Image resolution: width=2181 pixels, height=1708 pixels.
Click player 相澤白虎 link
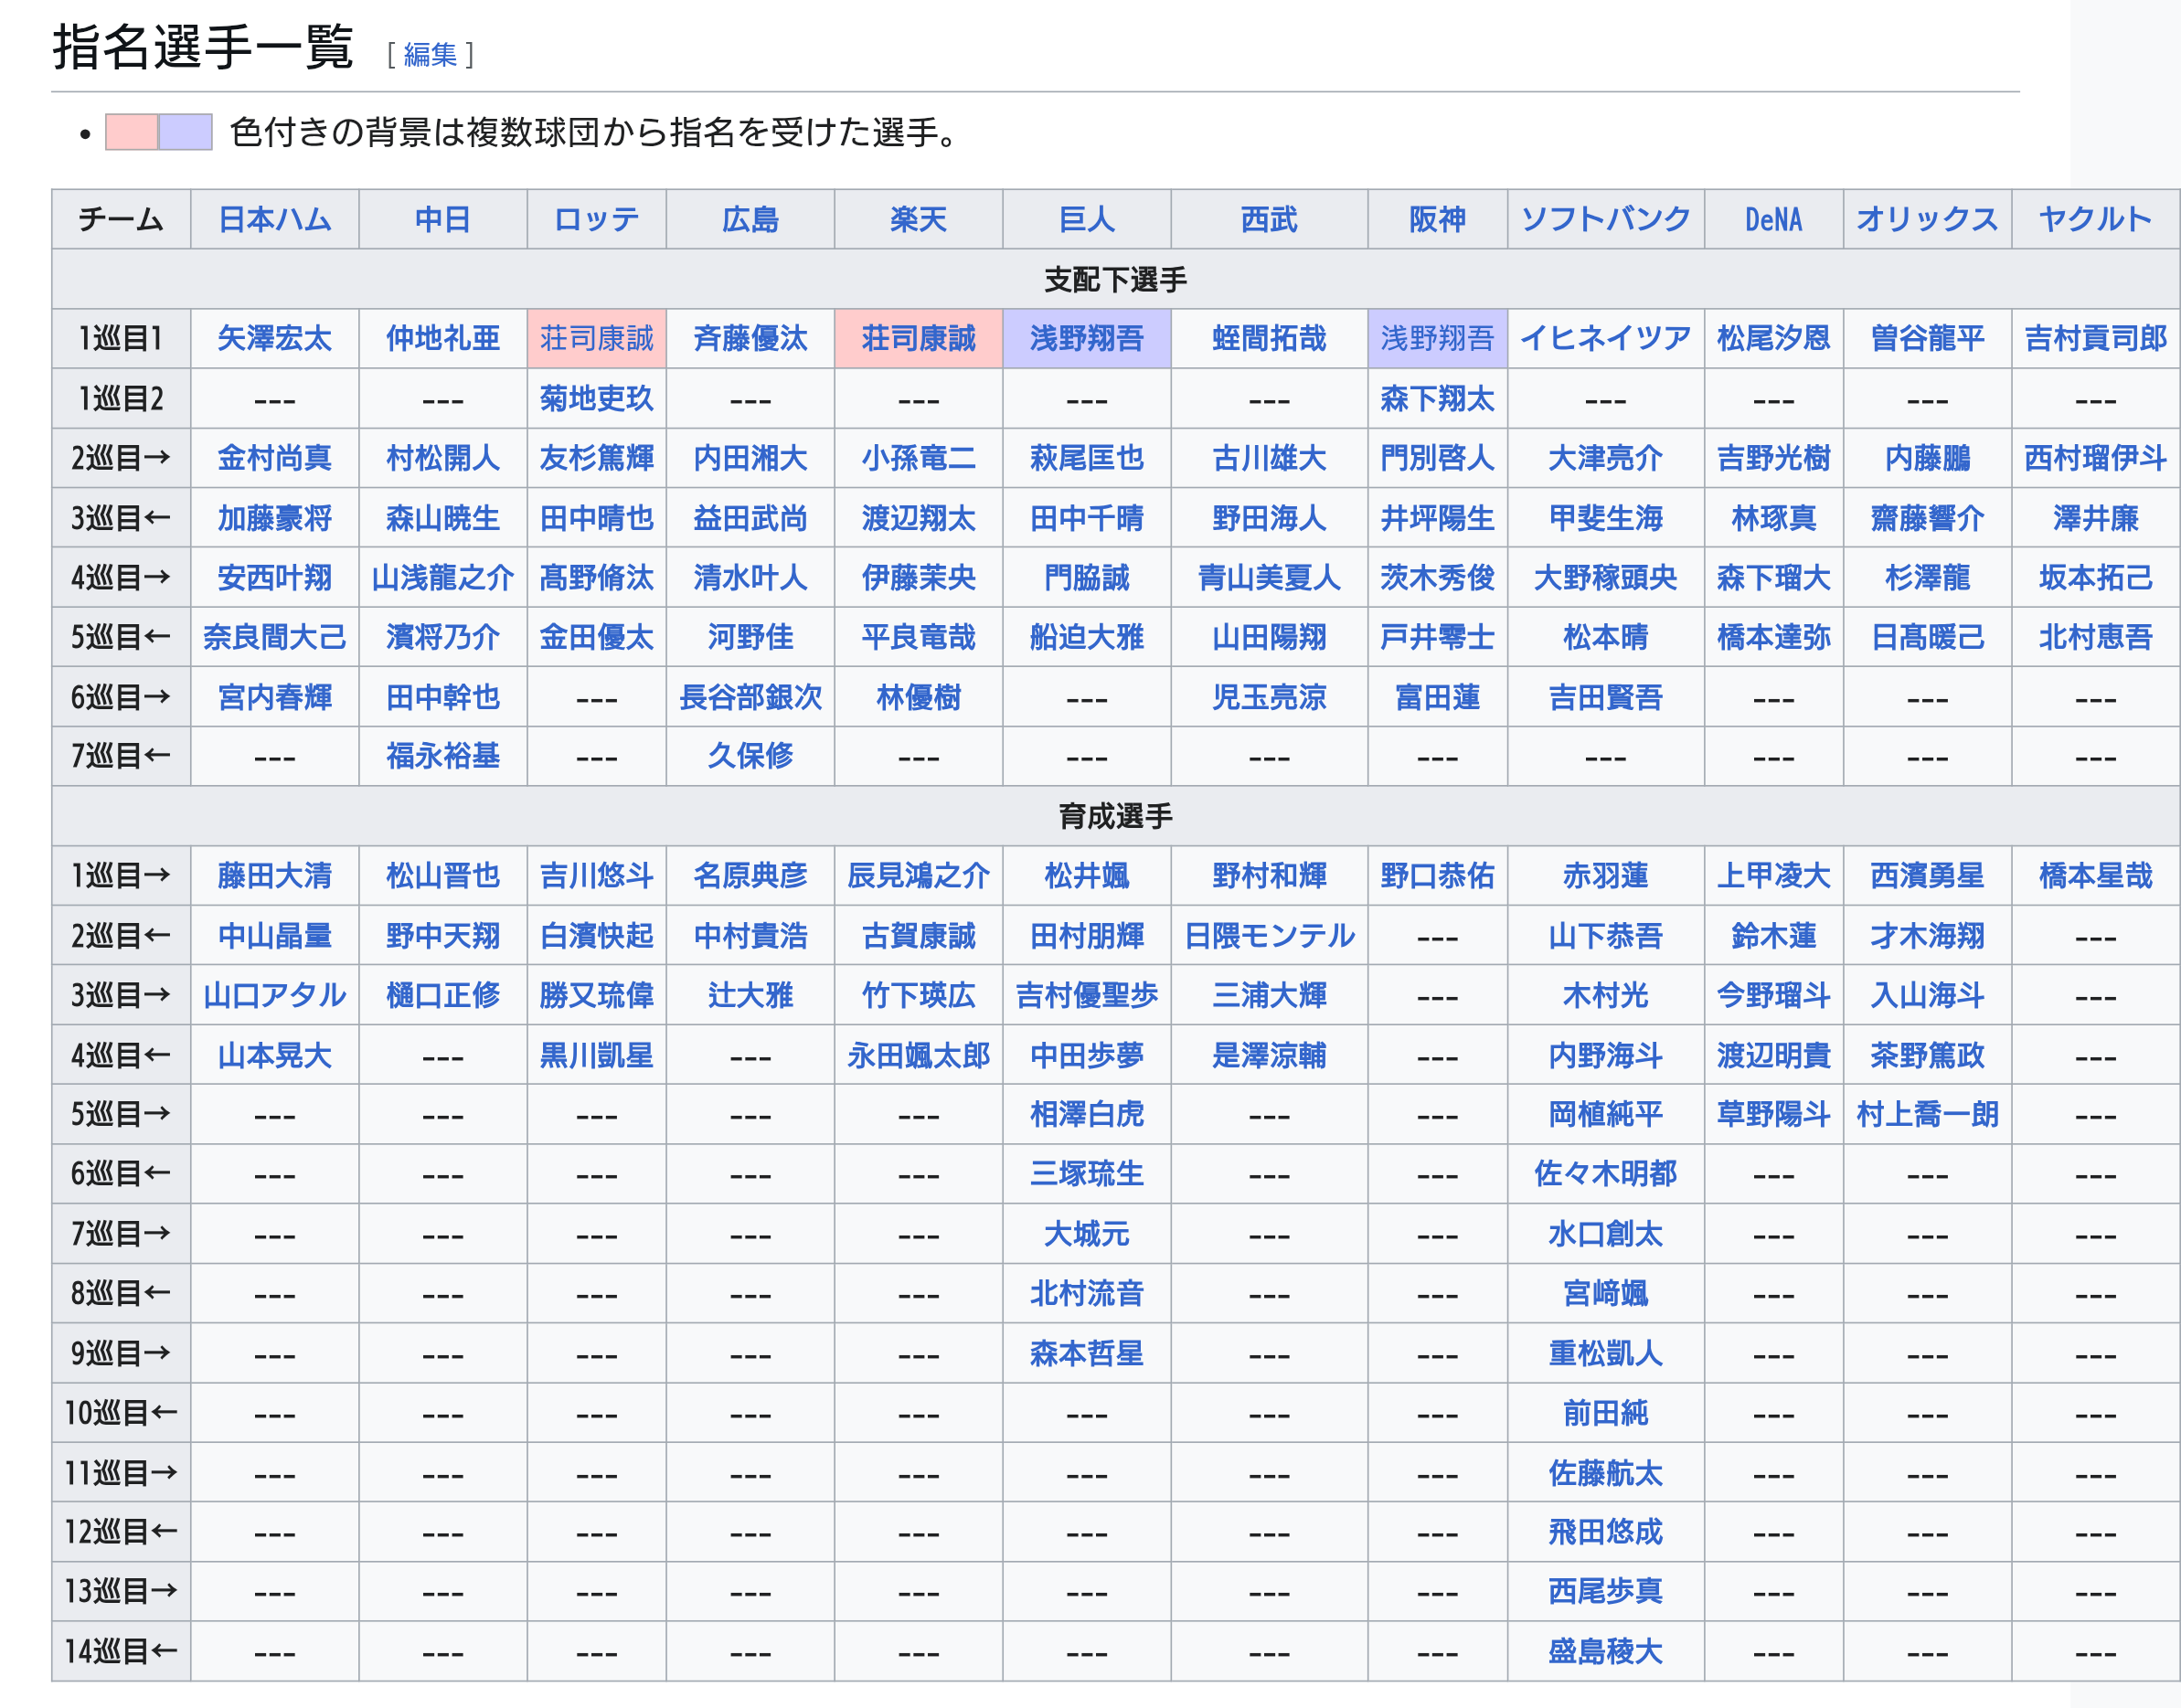coord(1086,1114)
